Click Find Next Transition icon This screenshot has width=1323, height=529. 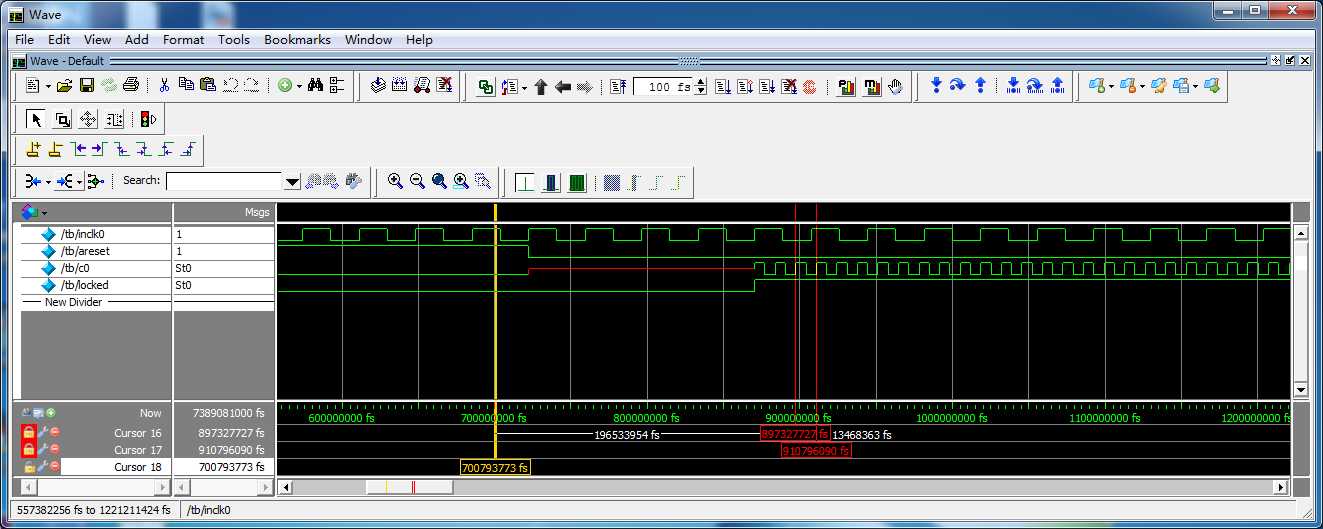click(99, 150)
